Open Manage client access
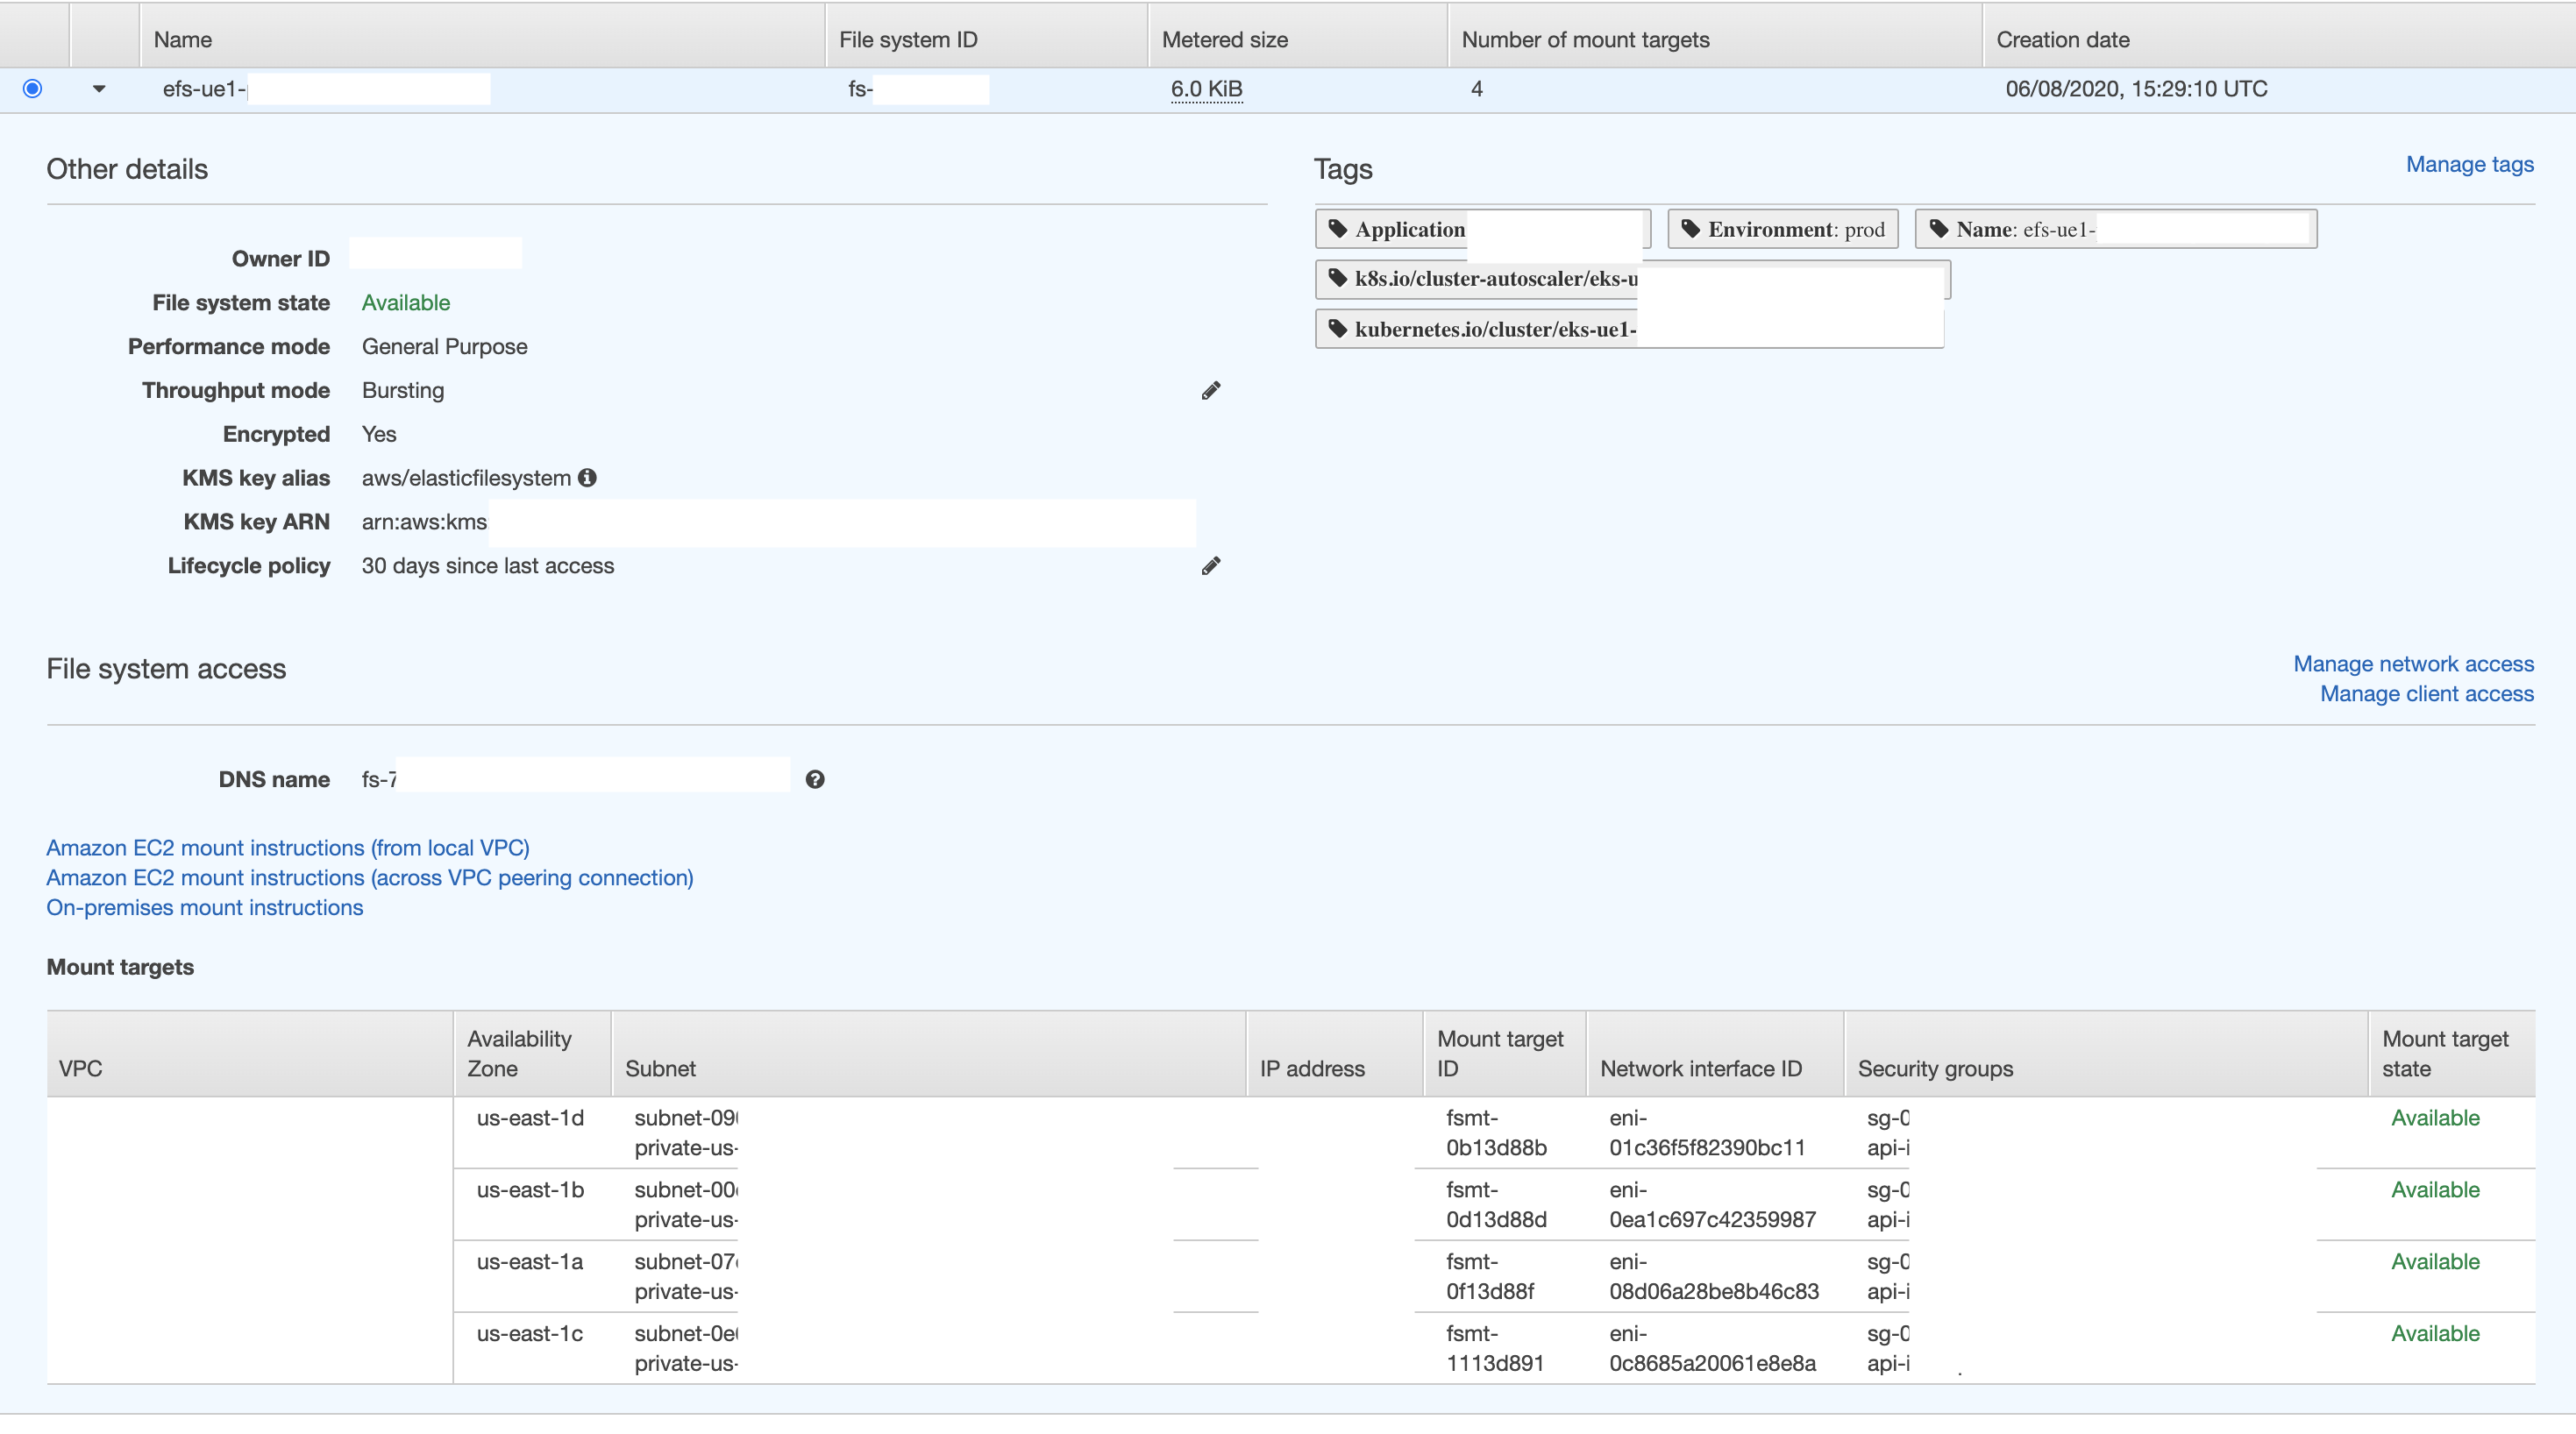Viewport: 2576px width, 1434px height. (x=2427, y=693)
